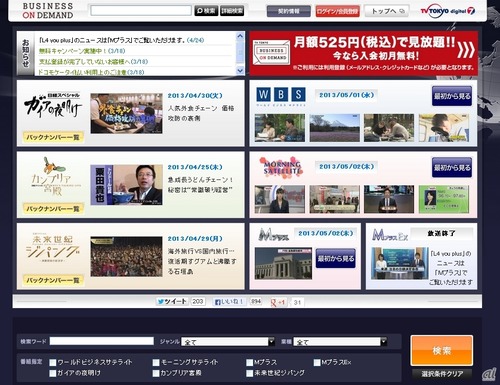Viewport: 500px width, 385px height.
Task: Check the ワールドビジネスサテライト checkbox
Action: tap(52, 362)
